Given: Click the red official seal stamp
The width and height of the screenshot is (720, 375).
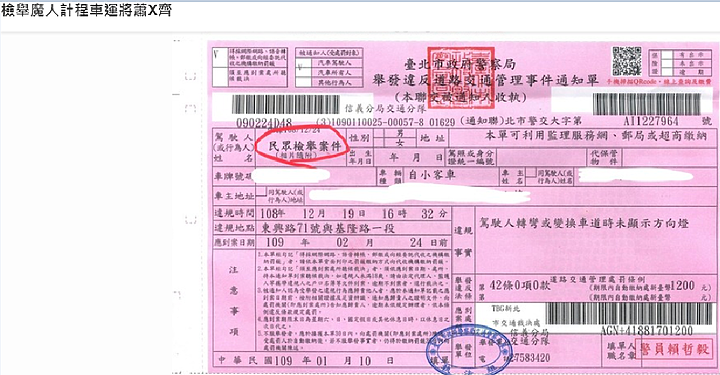Looking at the screenshot, I should tap(461, 78).
